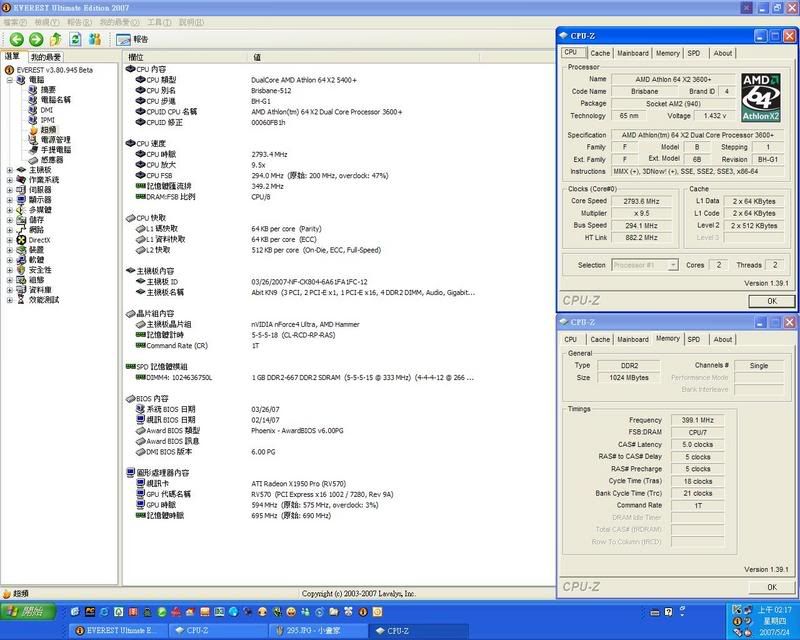Open the 報告 report toolbar button

[x=132, y=39]
